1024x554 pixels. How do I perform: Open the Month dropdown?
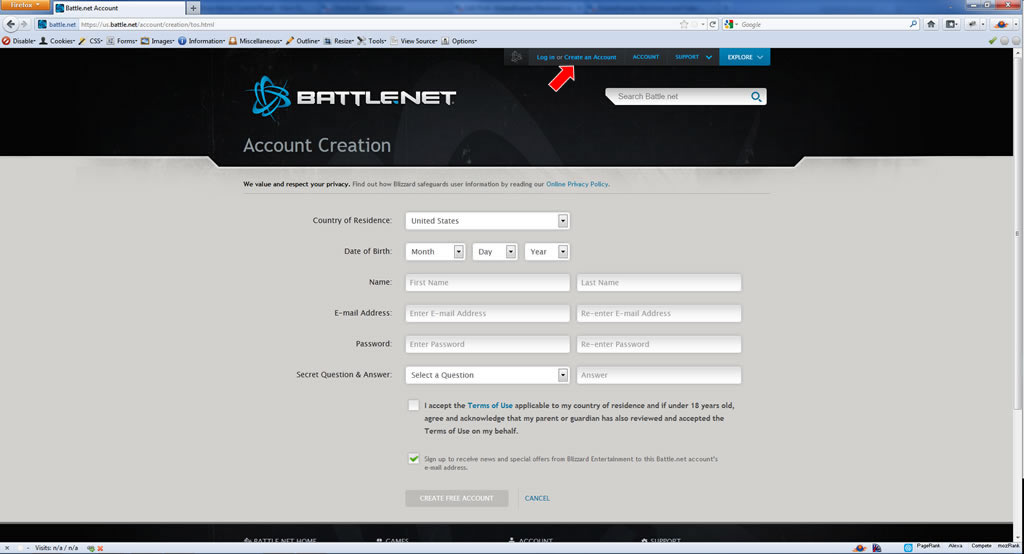point(435,252)
